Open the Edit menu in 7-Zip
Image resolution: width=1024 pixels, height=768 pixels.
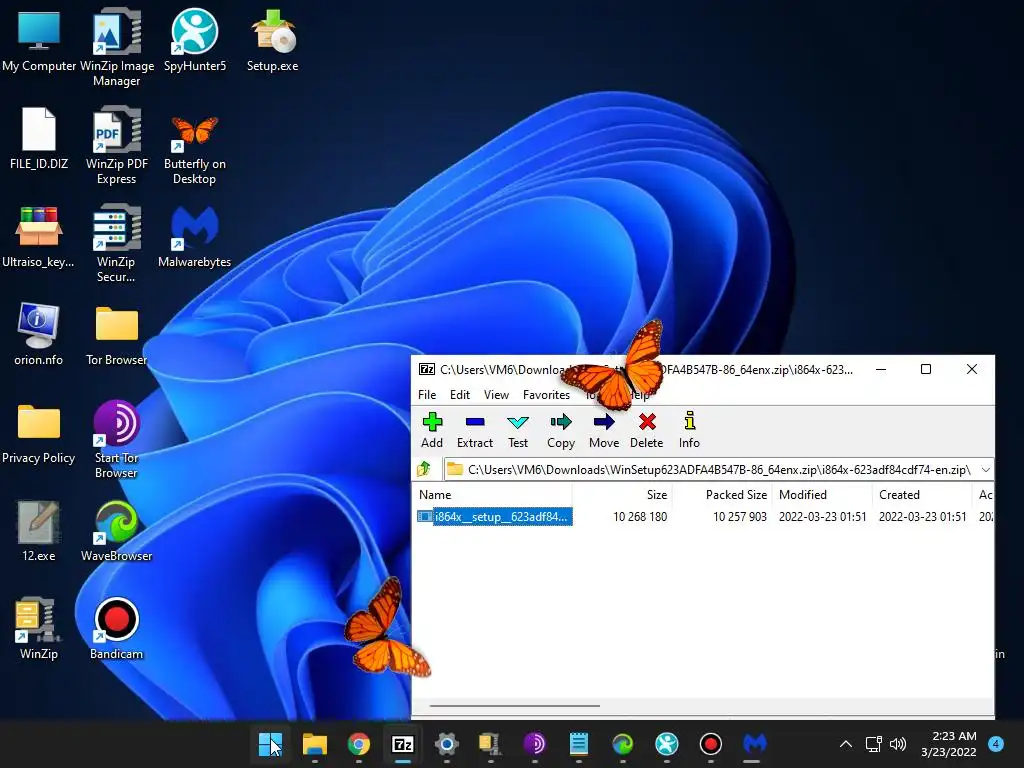pyautogui.click(x=460, y=394)
